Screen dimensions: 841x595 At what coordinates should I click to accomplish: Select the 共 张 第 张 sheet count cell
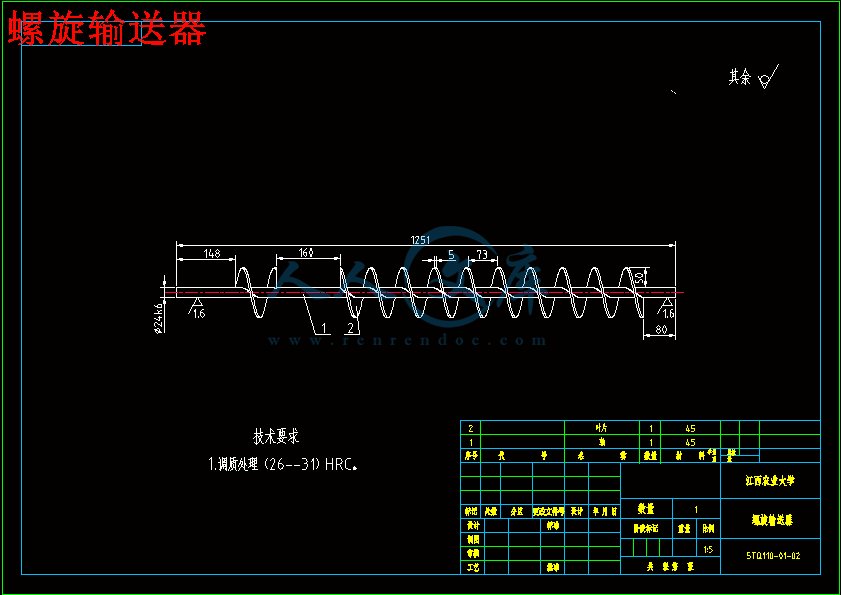[x=670, y=566]
